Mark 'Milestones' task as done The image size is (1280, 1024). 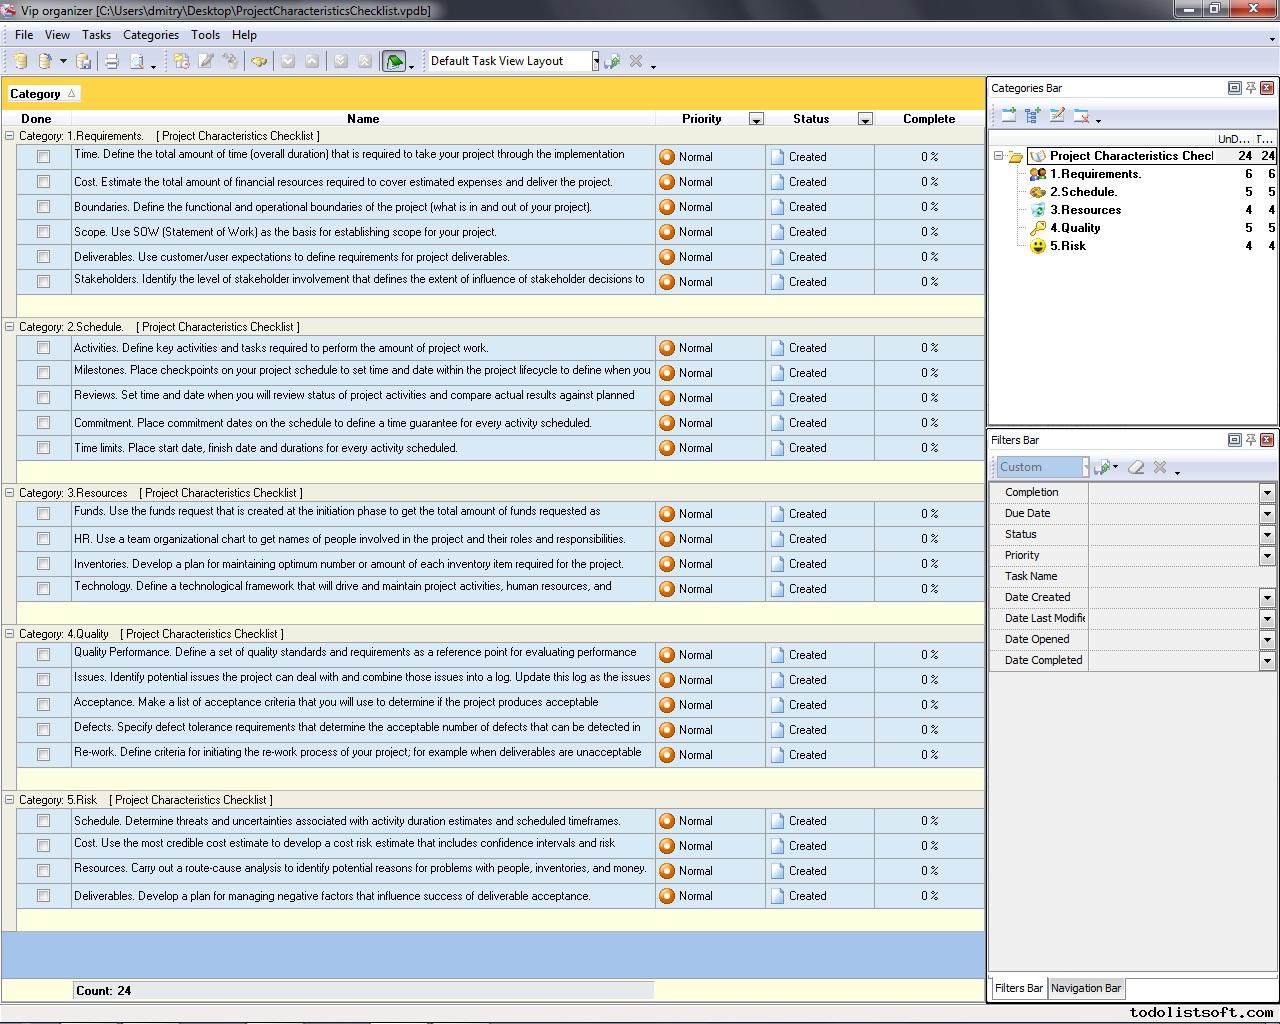43,373
